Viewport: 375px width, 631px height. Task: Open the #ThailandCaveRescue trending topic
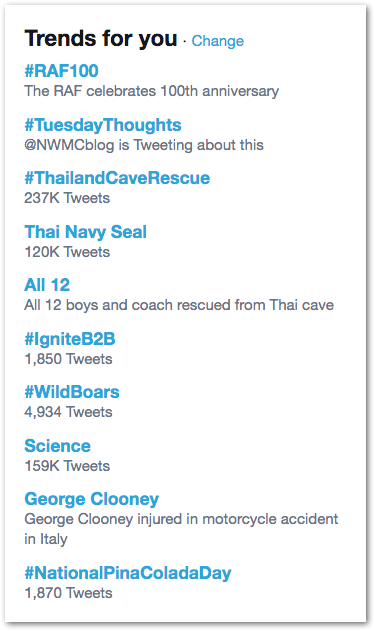coord(117,178)
